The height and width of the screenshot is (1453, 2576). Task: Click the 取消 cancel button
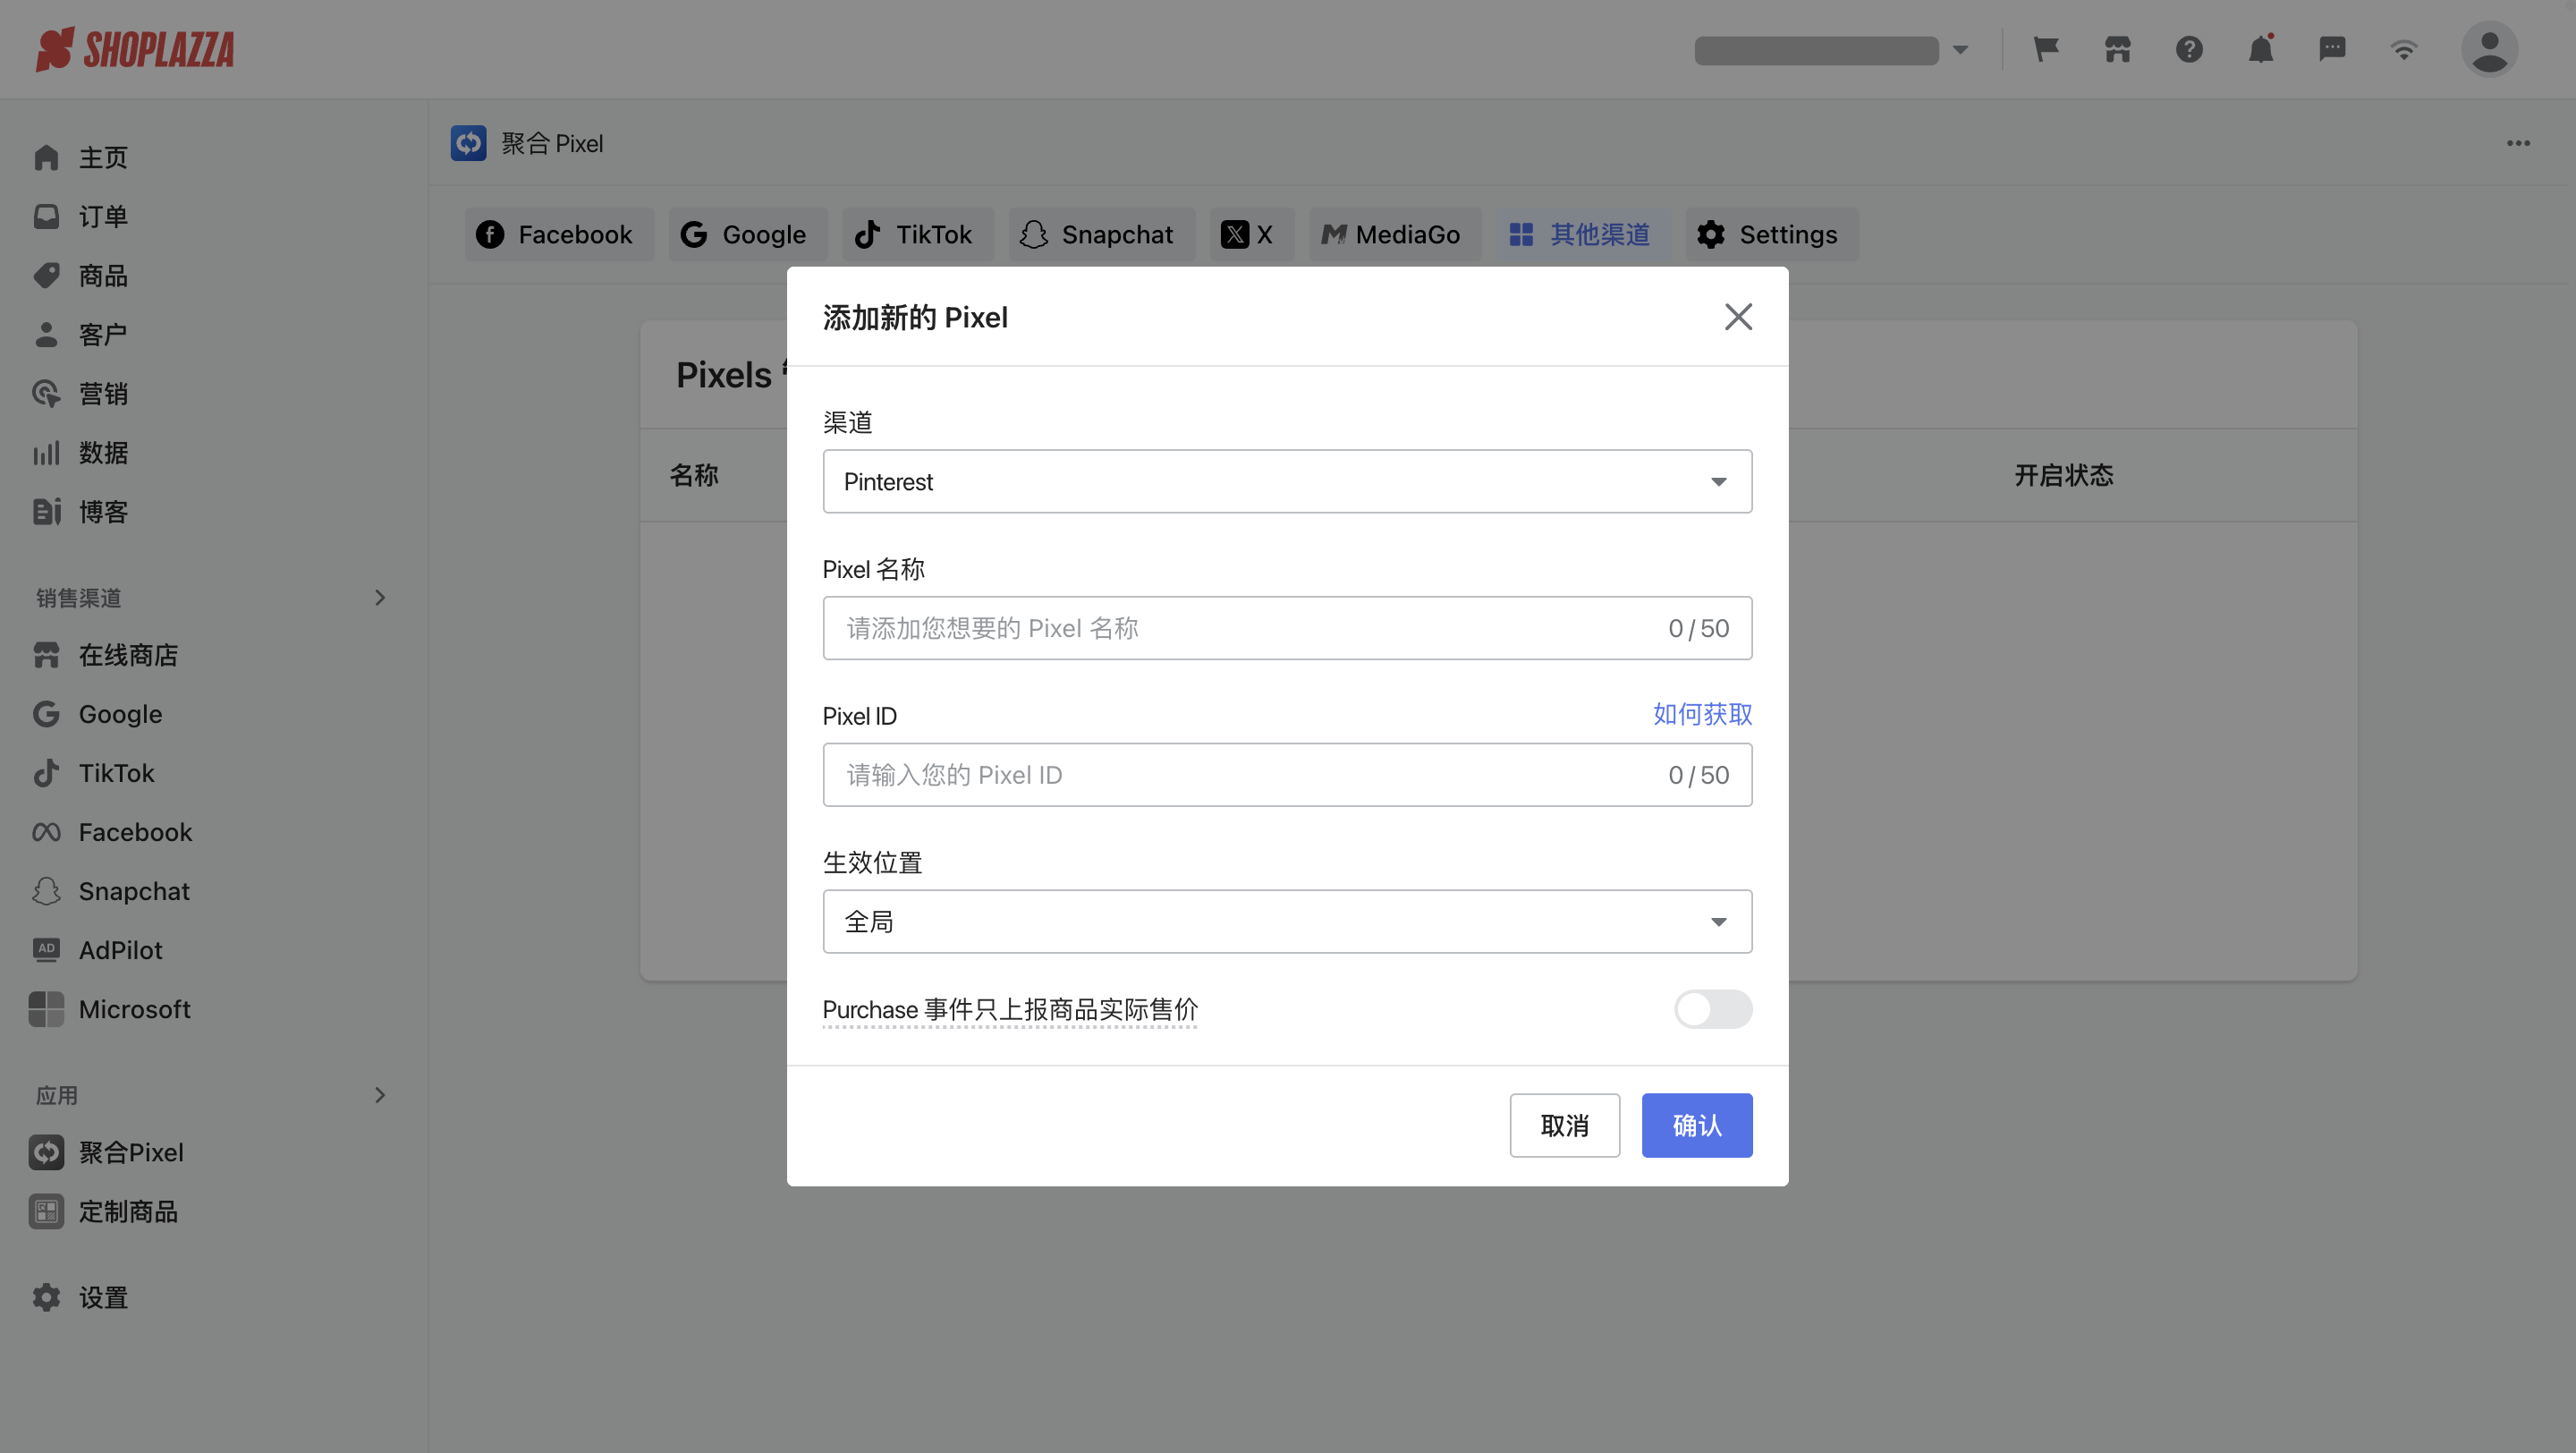[1566, 1126]
